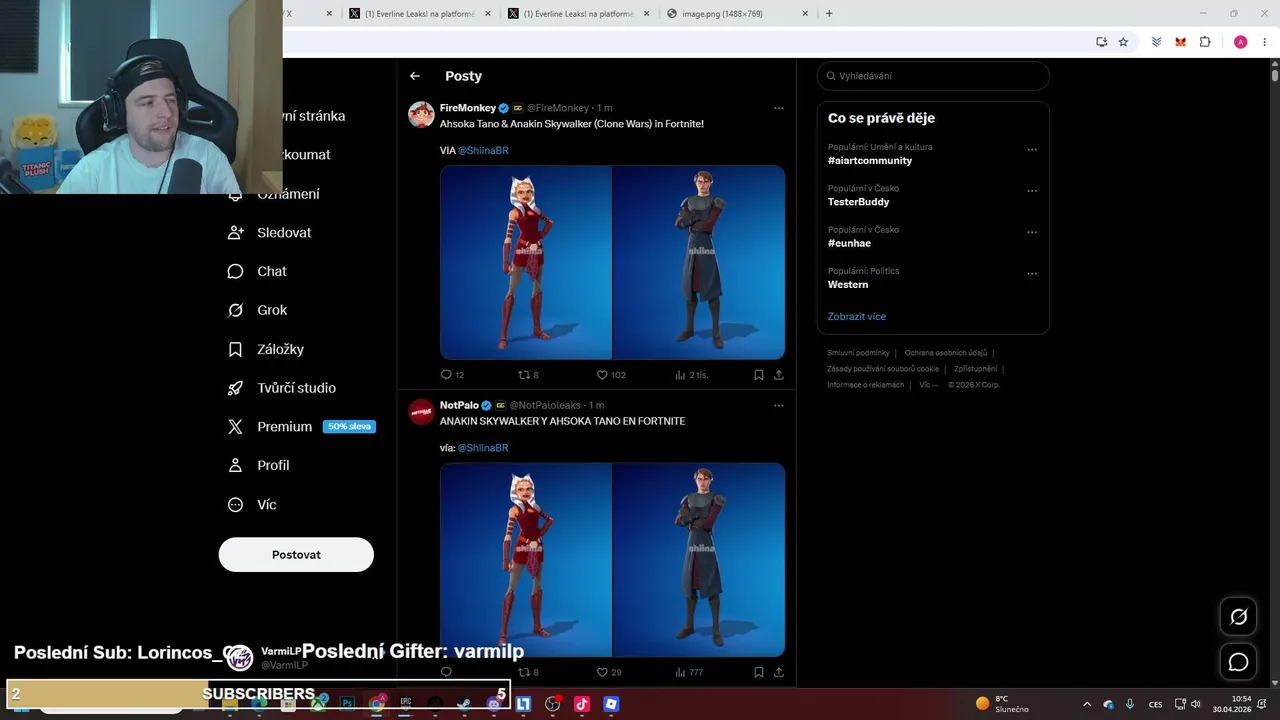Open more menu for #eunhae trend

click(x=1032, y=232)
